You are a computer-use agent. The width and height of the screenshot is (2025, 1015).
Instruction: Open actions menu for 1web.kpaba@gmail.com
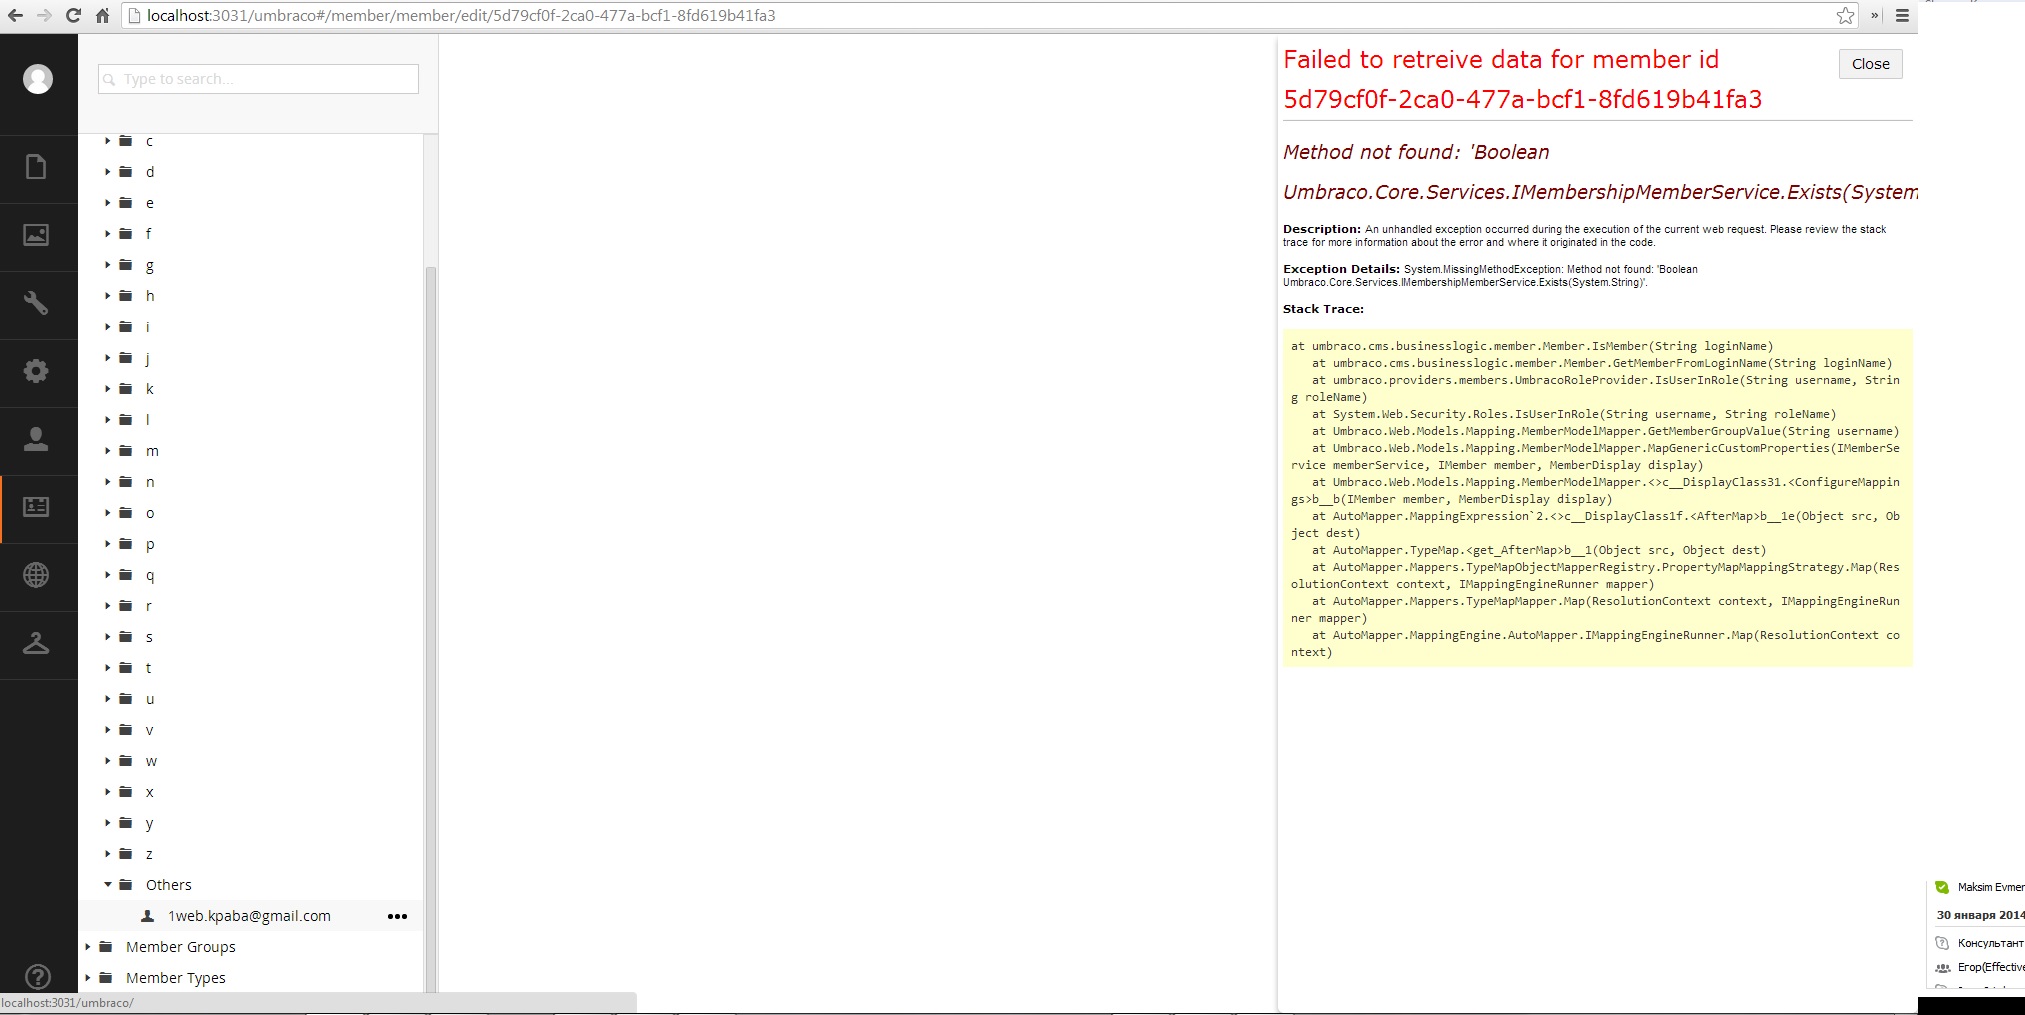(397, 916)
